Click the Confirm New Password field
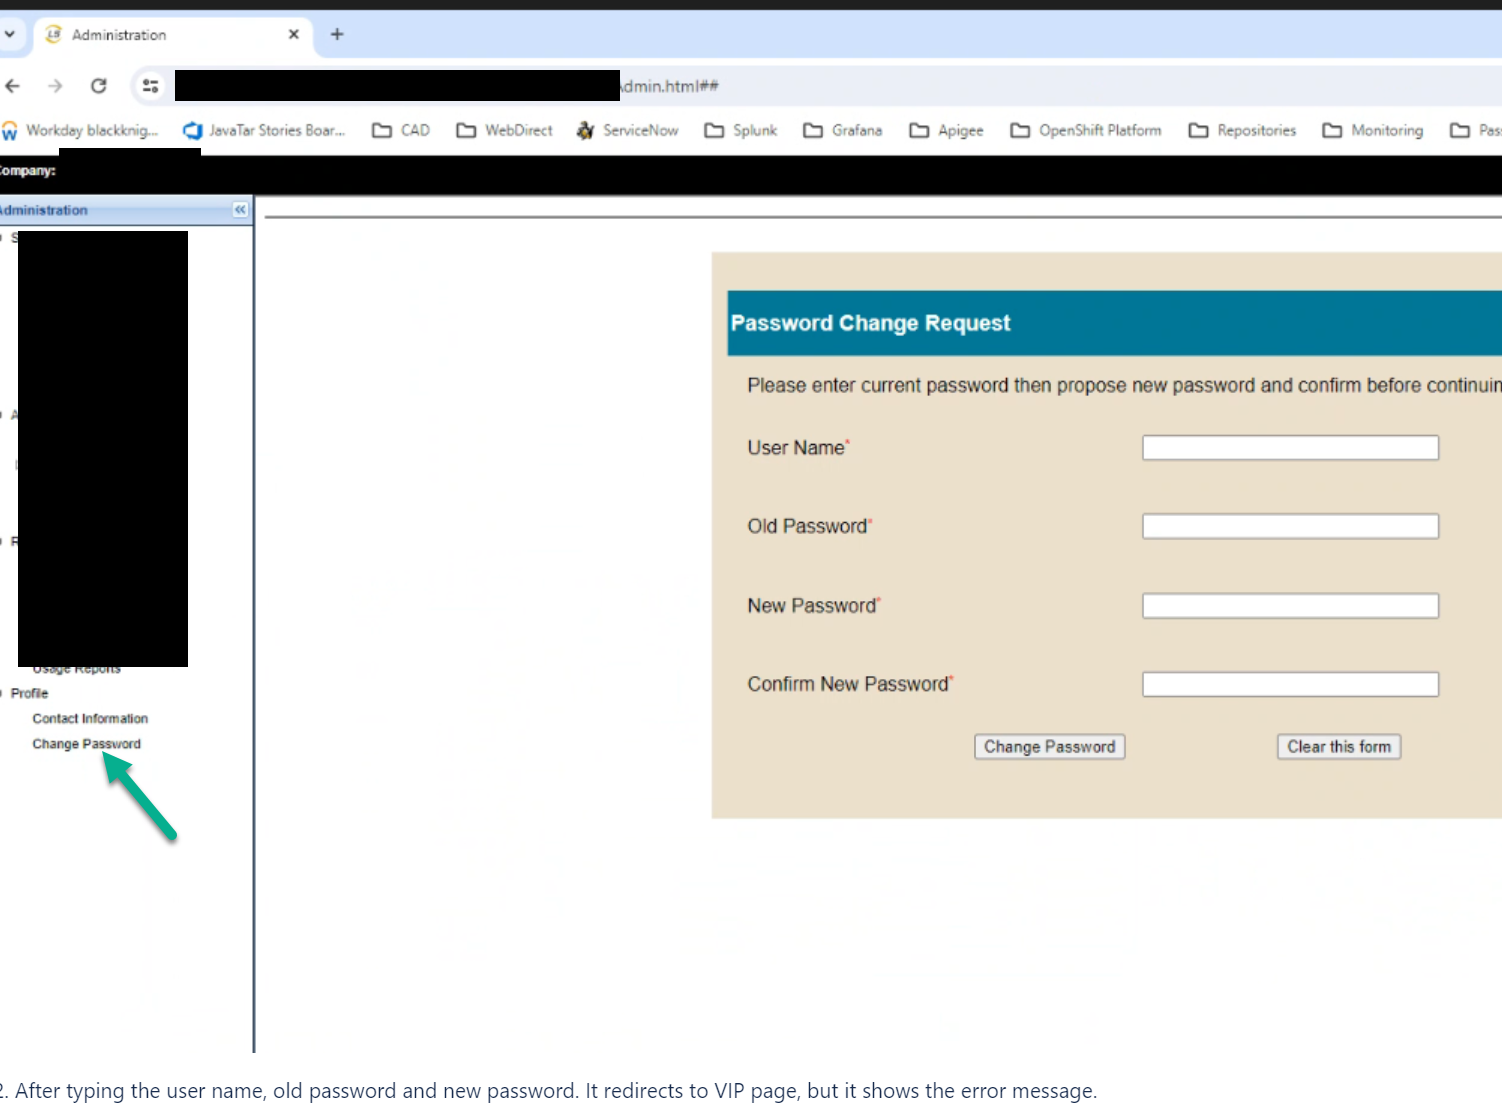The image size is (1502, 1108). [1290, 684]
